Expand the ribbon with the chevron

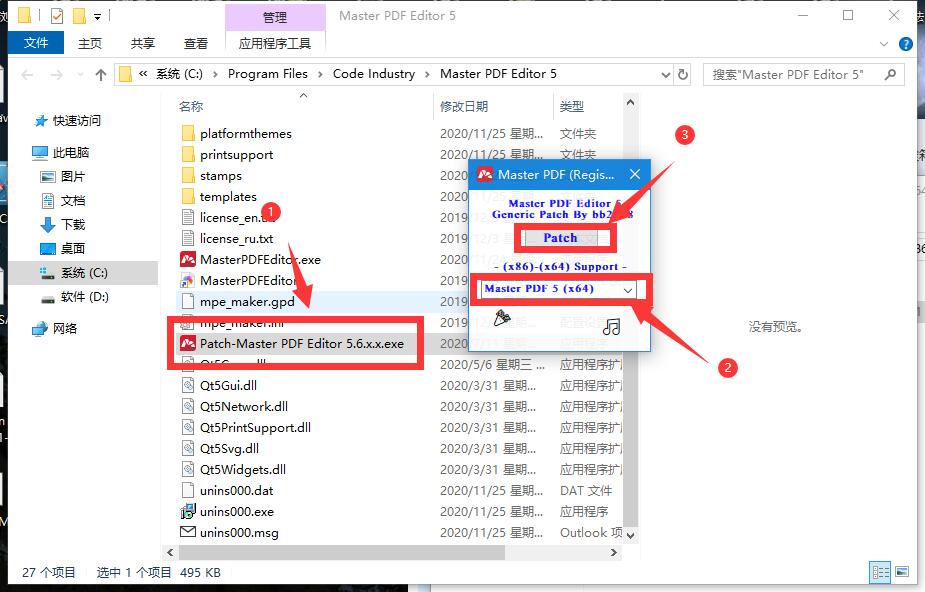coord(884,44)
